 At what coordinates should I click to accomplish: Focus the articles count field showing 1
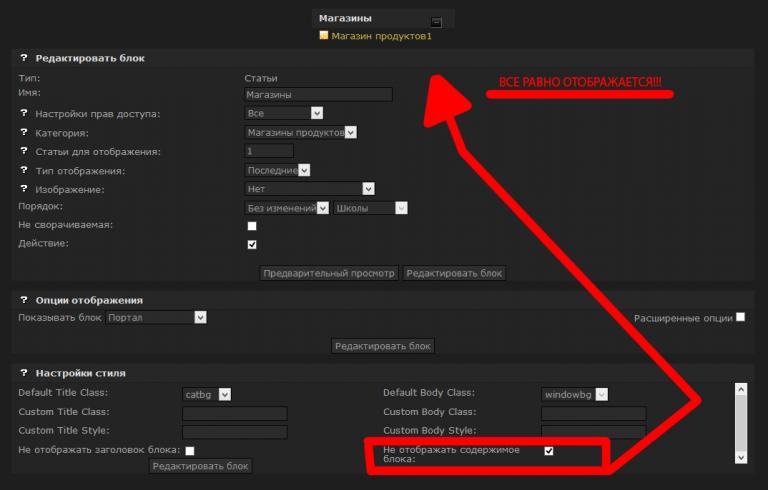coord(269,151)
